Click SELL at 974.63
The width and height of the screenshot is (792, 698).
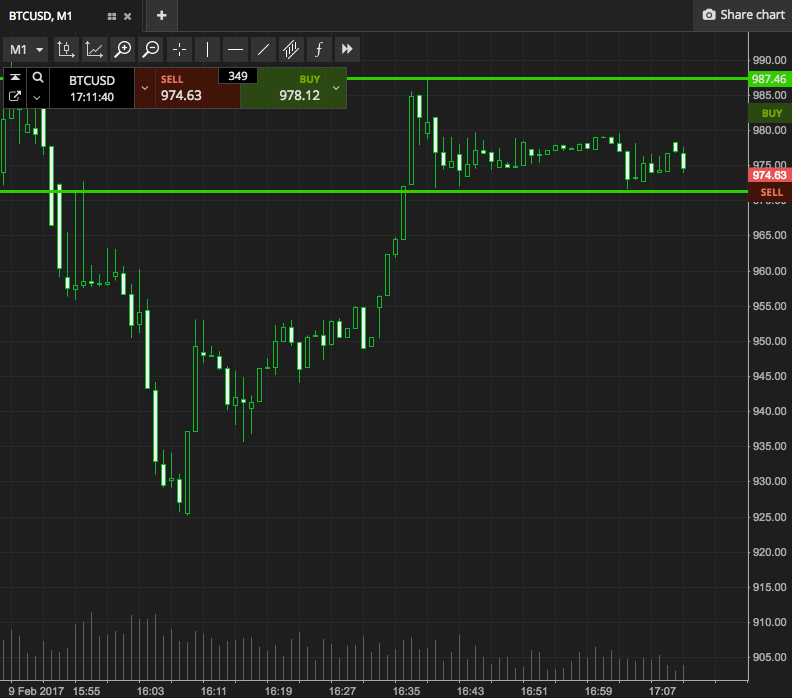click(x=190, y=88)
